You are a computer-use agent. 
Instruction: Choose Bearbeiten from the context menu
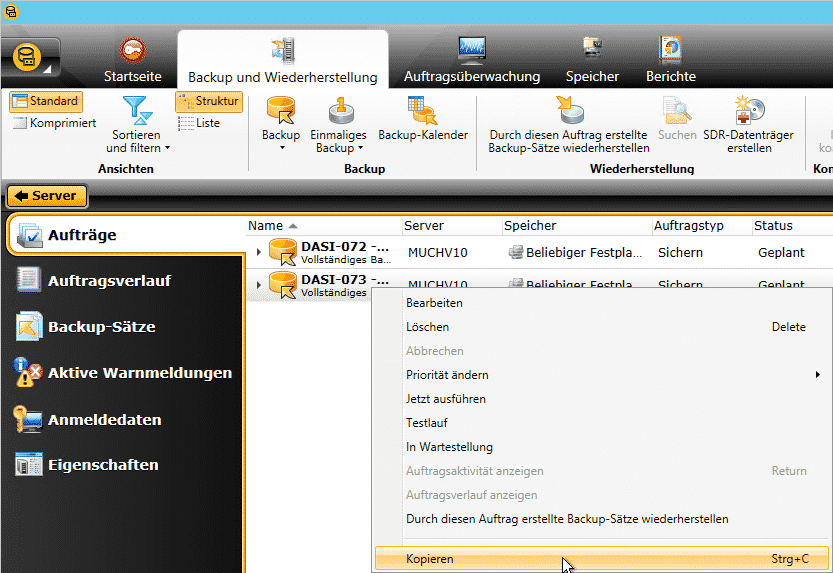(x=601, y=303)
